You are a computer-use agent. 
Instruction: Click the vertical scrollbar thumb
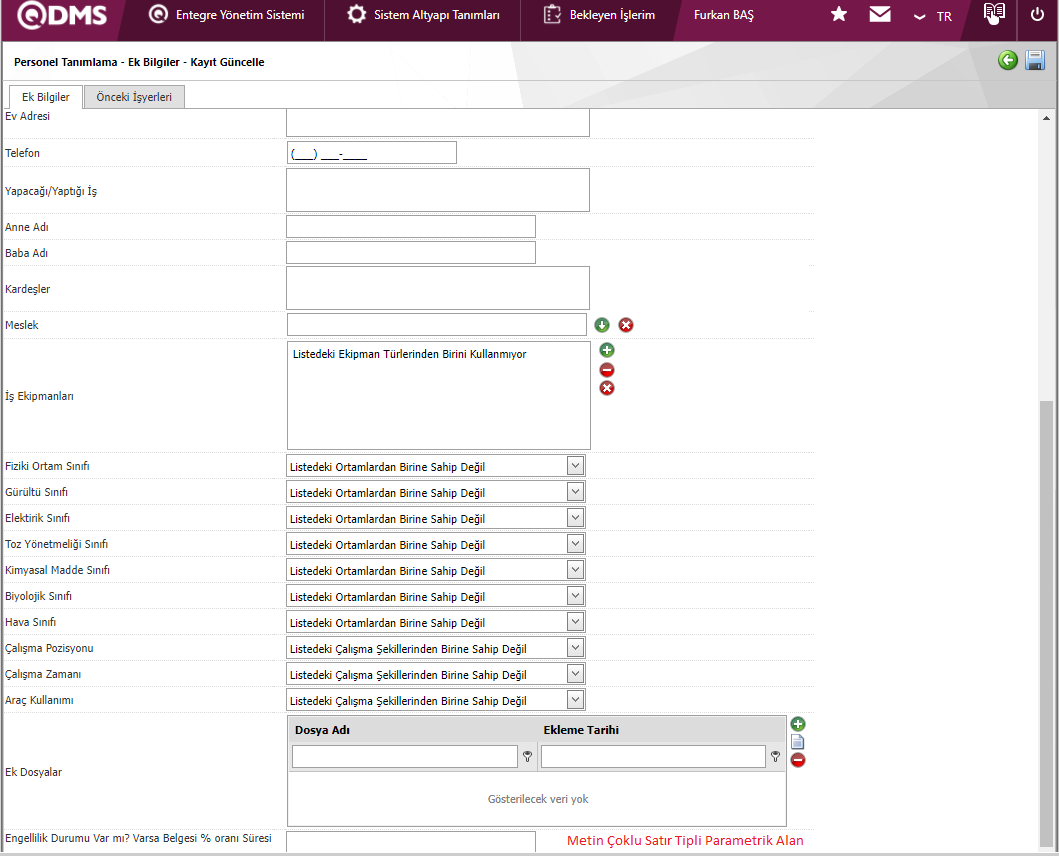click(1046, 623)
